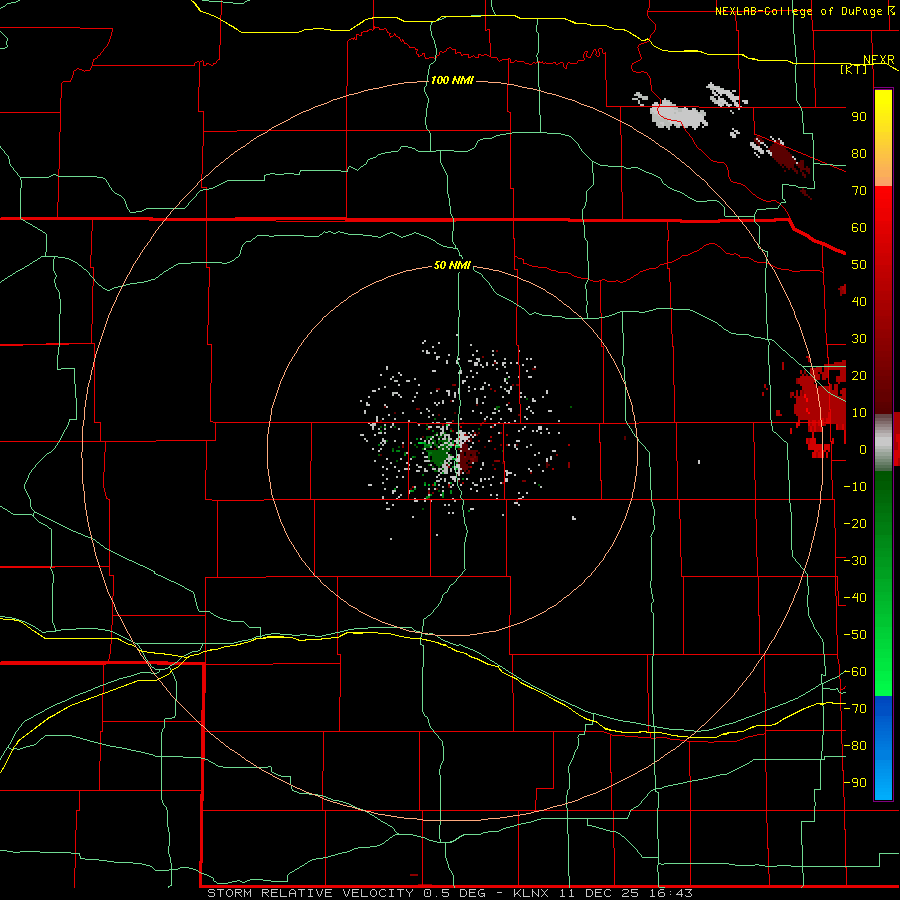Click the dark red streak echo in the far northeast
Viewport: 900px width, 900px height.
[x=789, y=158]
